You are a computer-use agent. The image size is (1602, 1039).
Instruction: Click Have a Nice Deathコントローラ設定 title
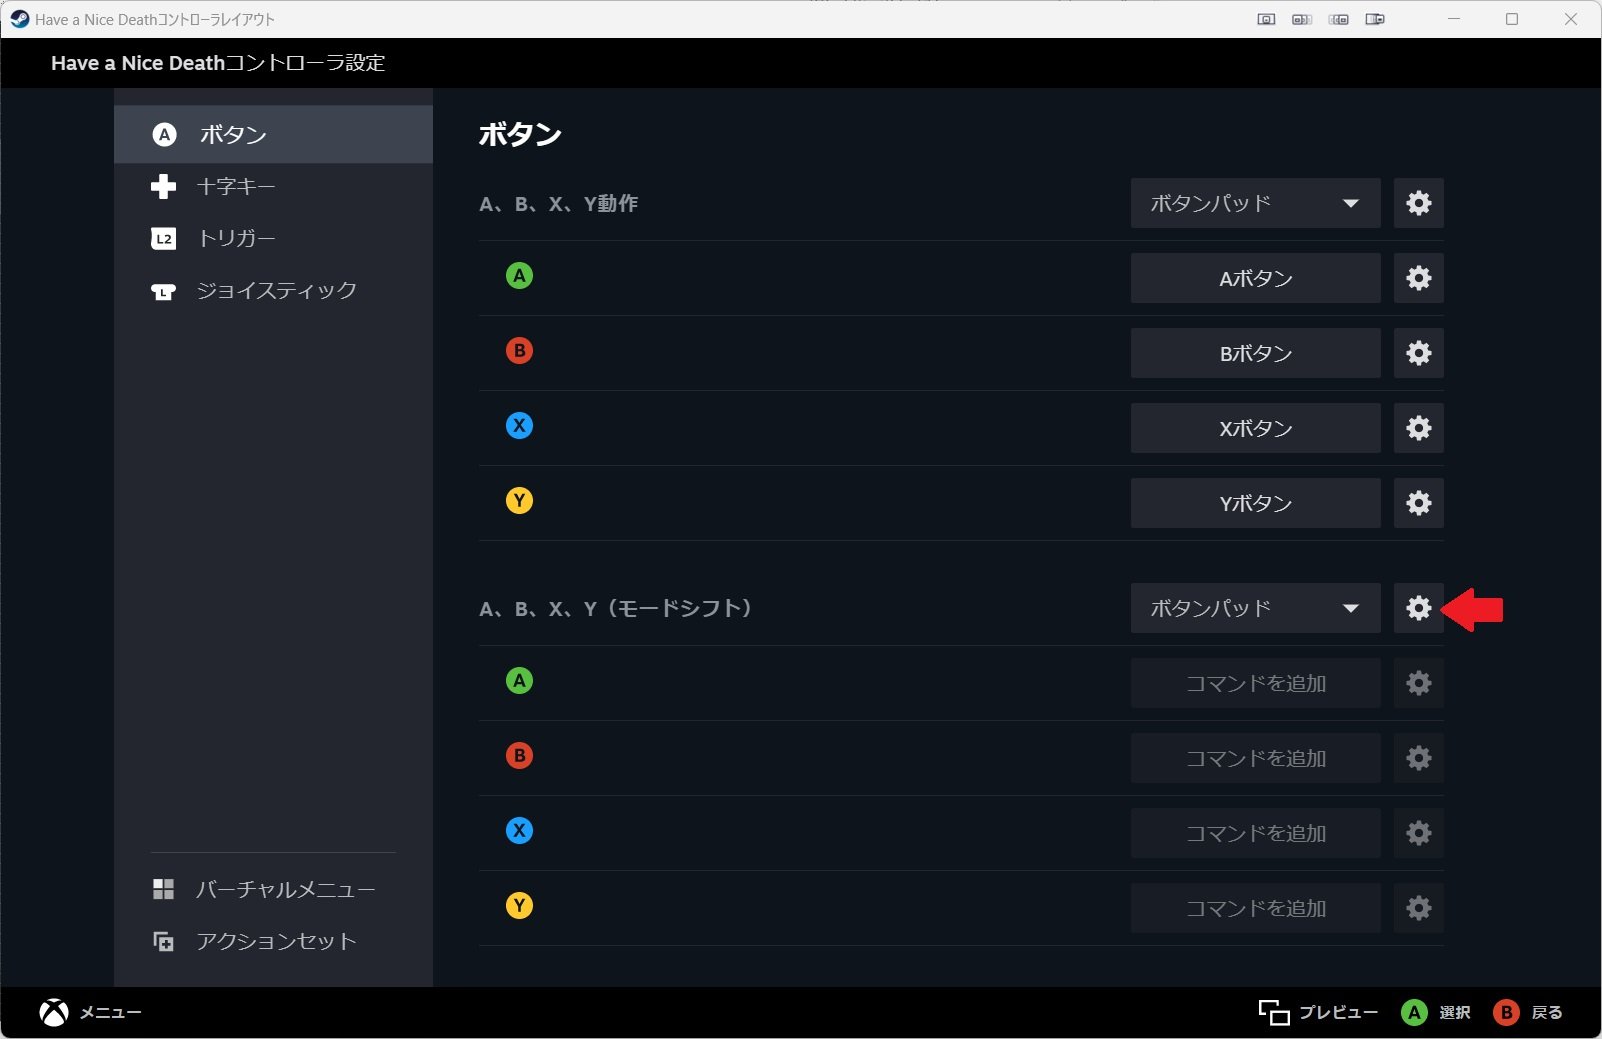(x=218, y=63)
